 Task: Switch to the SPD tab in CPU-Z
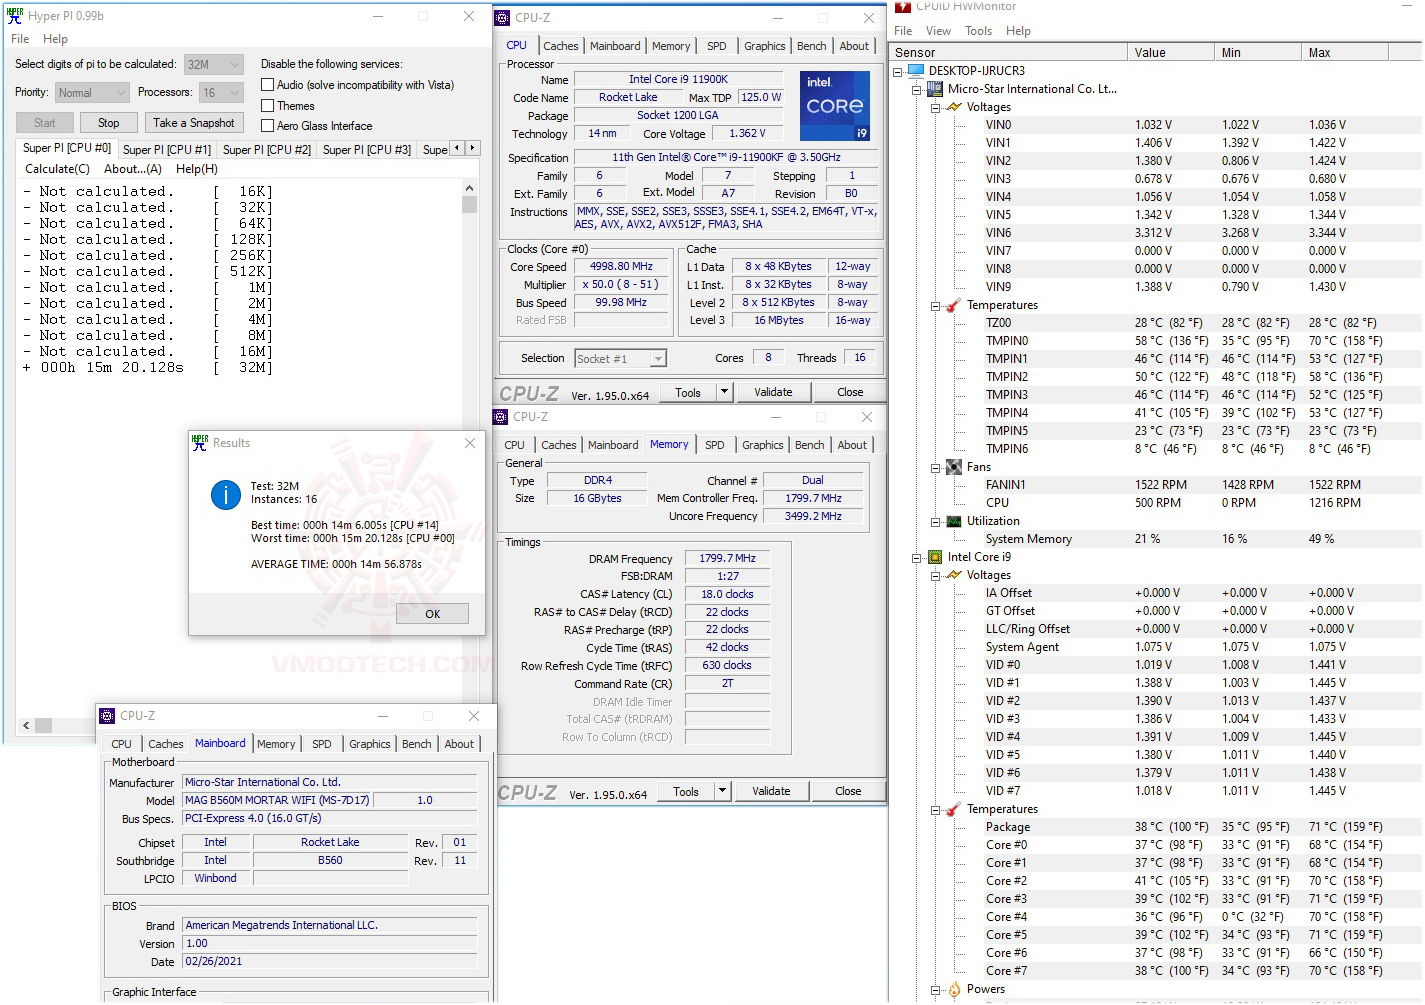[716, 45]
